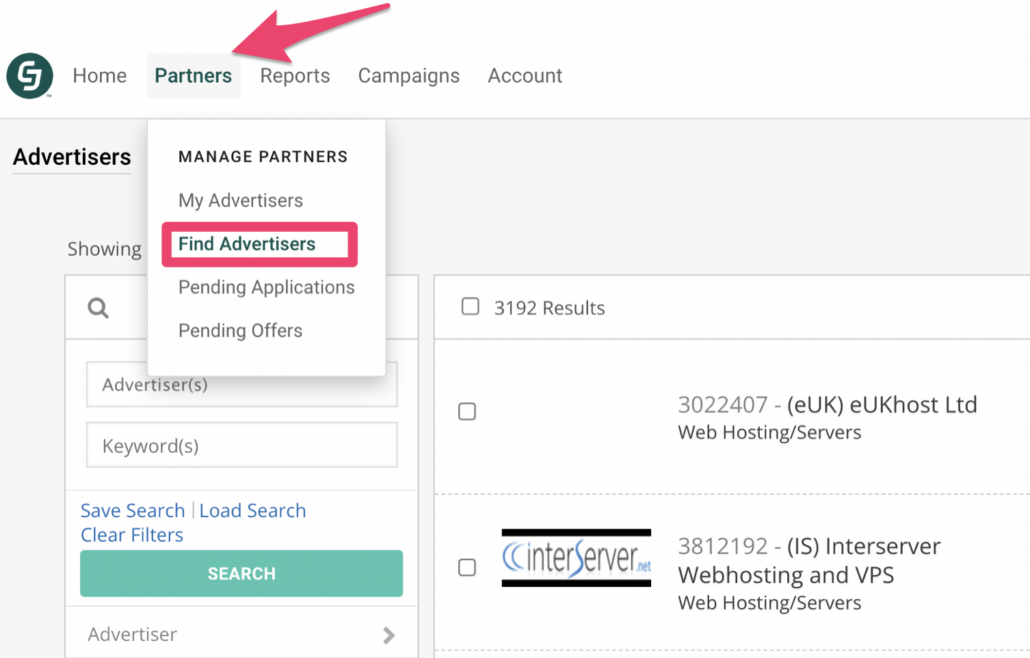Image resolution: width=1030 pixels, height=658 pixels.
Task: Click the Load Search link
Action: [x=253, y=511]
